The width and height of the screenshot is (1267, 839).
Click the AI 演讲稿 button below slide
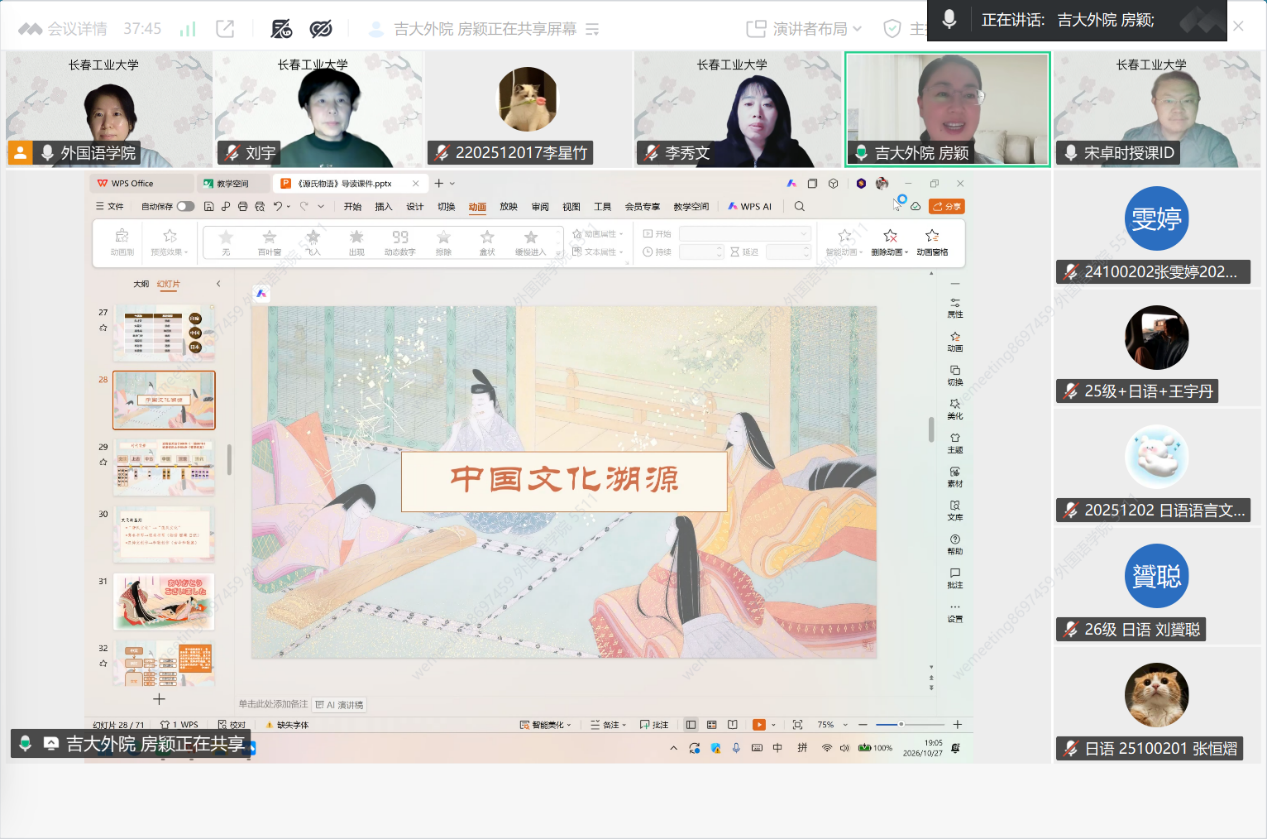pos(339,704)
